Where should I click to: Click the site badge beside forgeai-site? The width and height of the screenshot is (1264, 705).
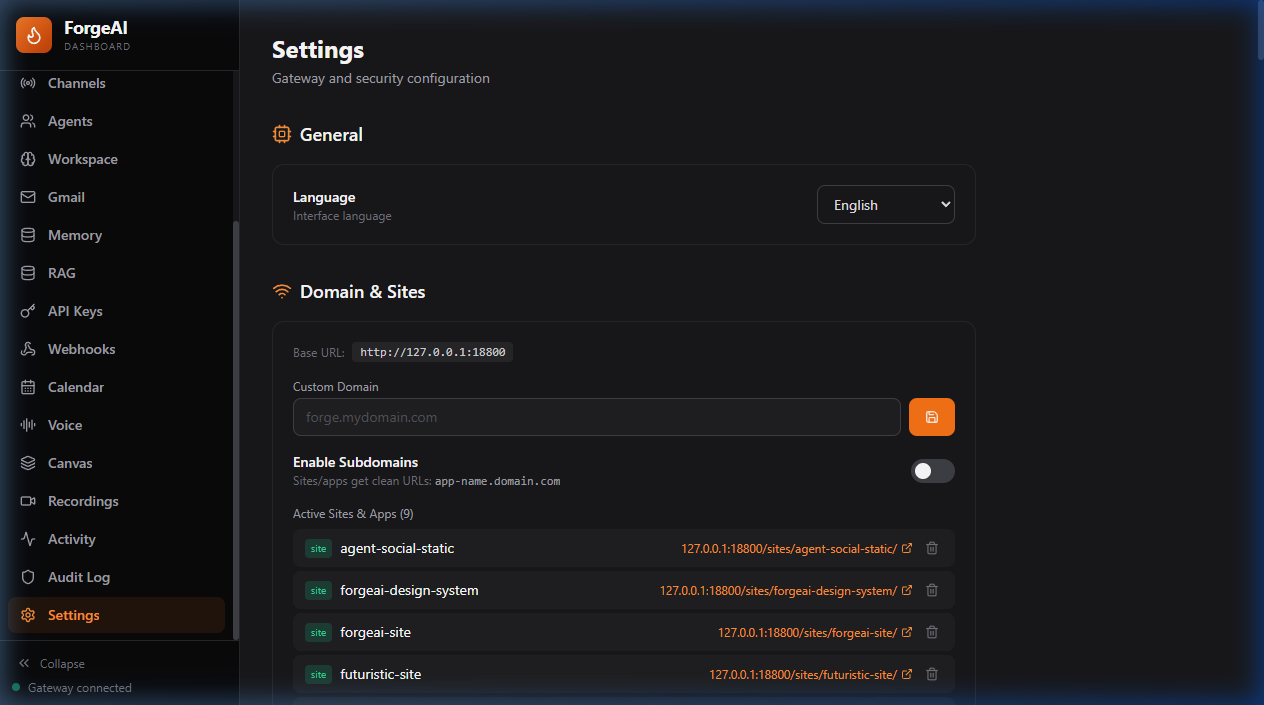(318, 632)
